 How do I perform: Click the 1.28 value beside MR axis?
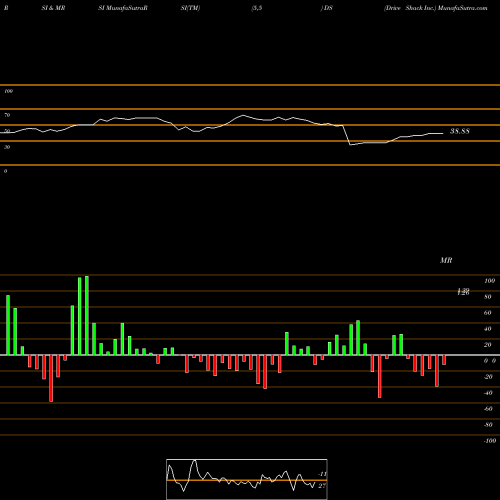(463, 292)
